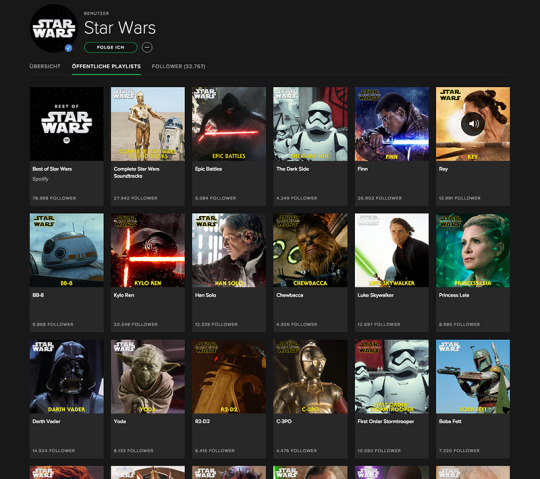Click the C-3PO title text
540x479 pixels.
(284, 421)
